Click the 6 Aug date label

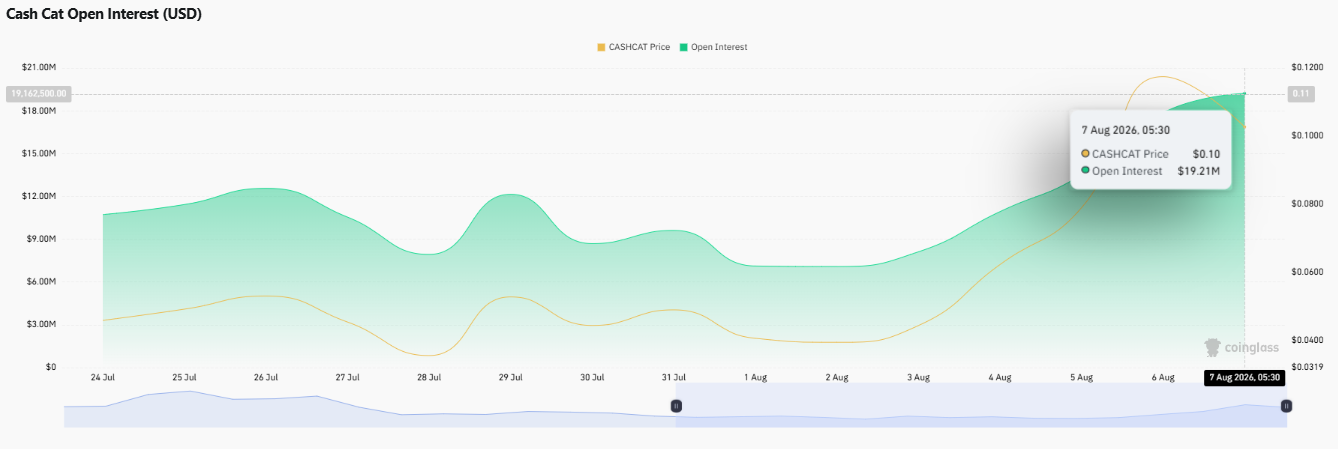(1163, 378)
